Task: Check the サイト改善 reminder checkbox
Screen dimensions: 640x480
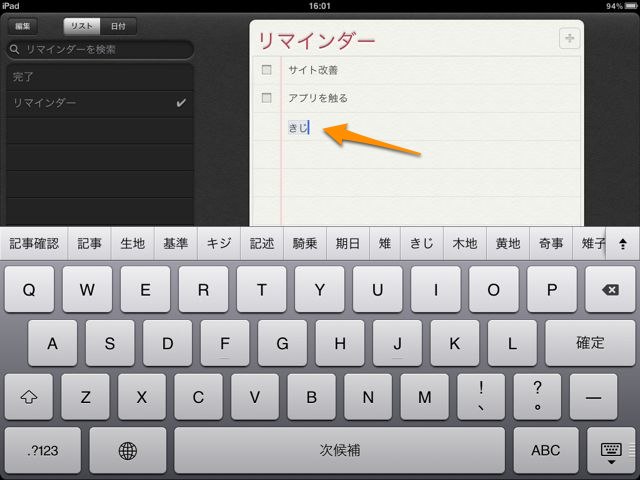Action: coord(267,70)
